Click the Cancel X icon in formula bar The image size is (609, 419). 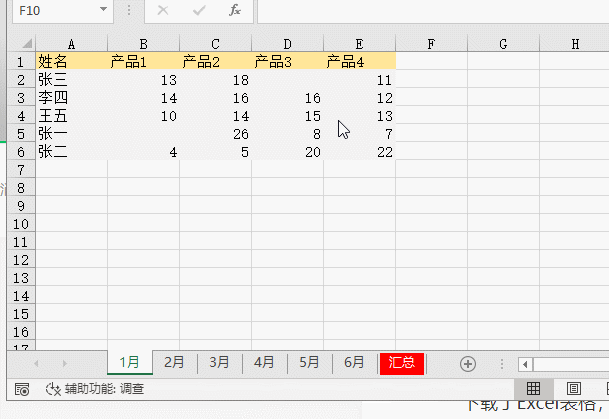coord(163,10)
